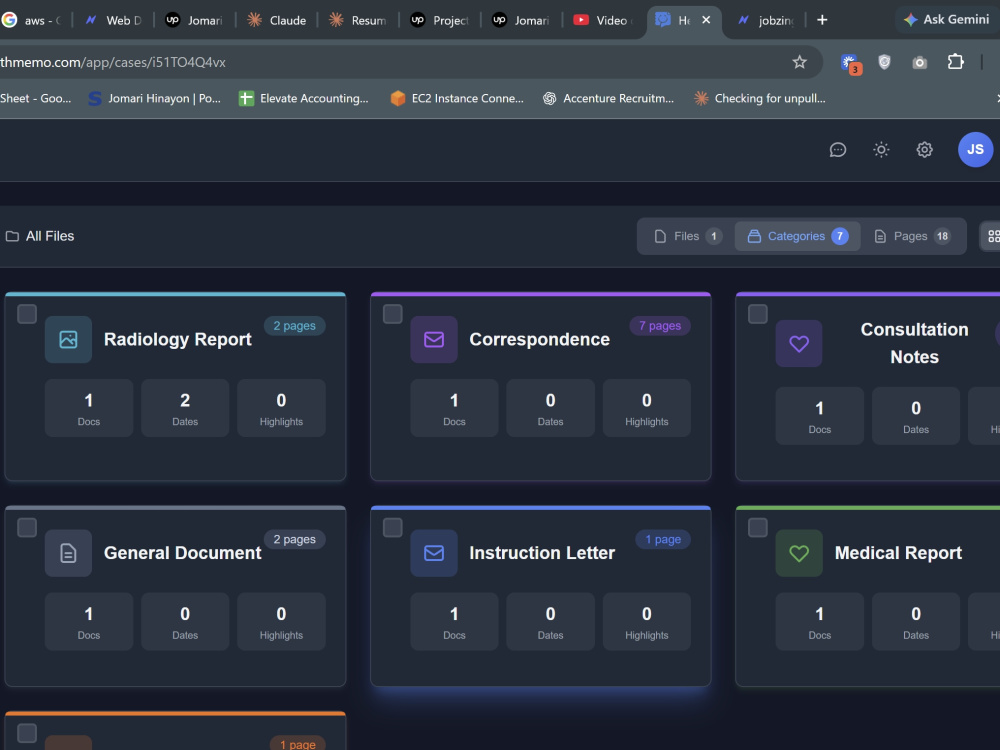Bookmark page with the star icon
Viewport: 1000px width, 750px height.
pyautogui.click(x=799, y=62)
